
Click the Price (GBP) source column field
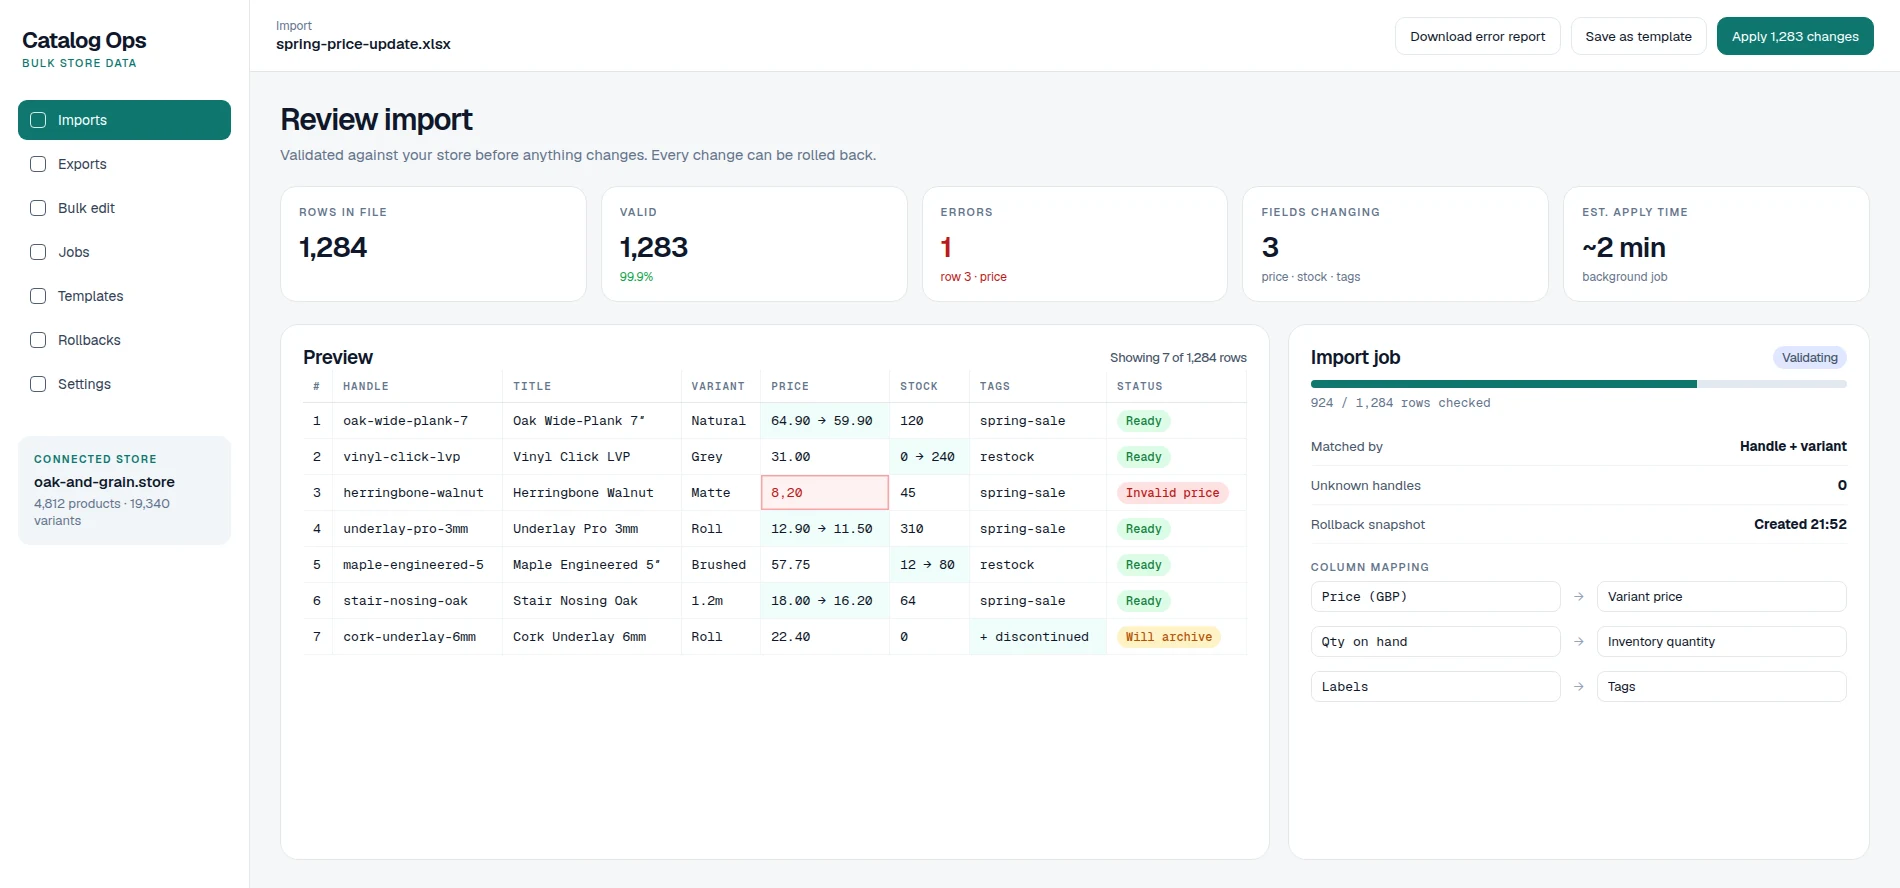pyautogui.click(x=1435, y=597)
